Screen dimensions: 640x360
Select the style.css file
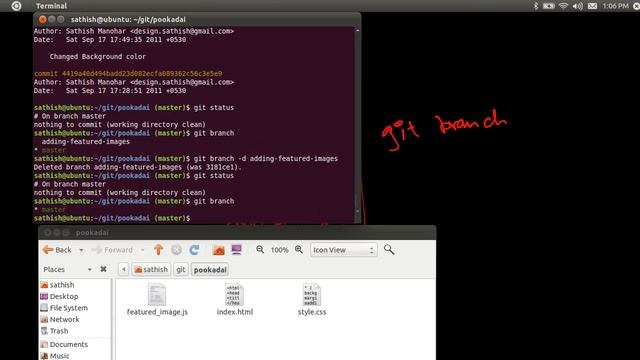312,300
